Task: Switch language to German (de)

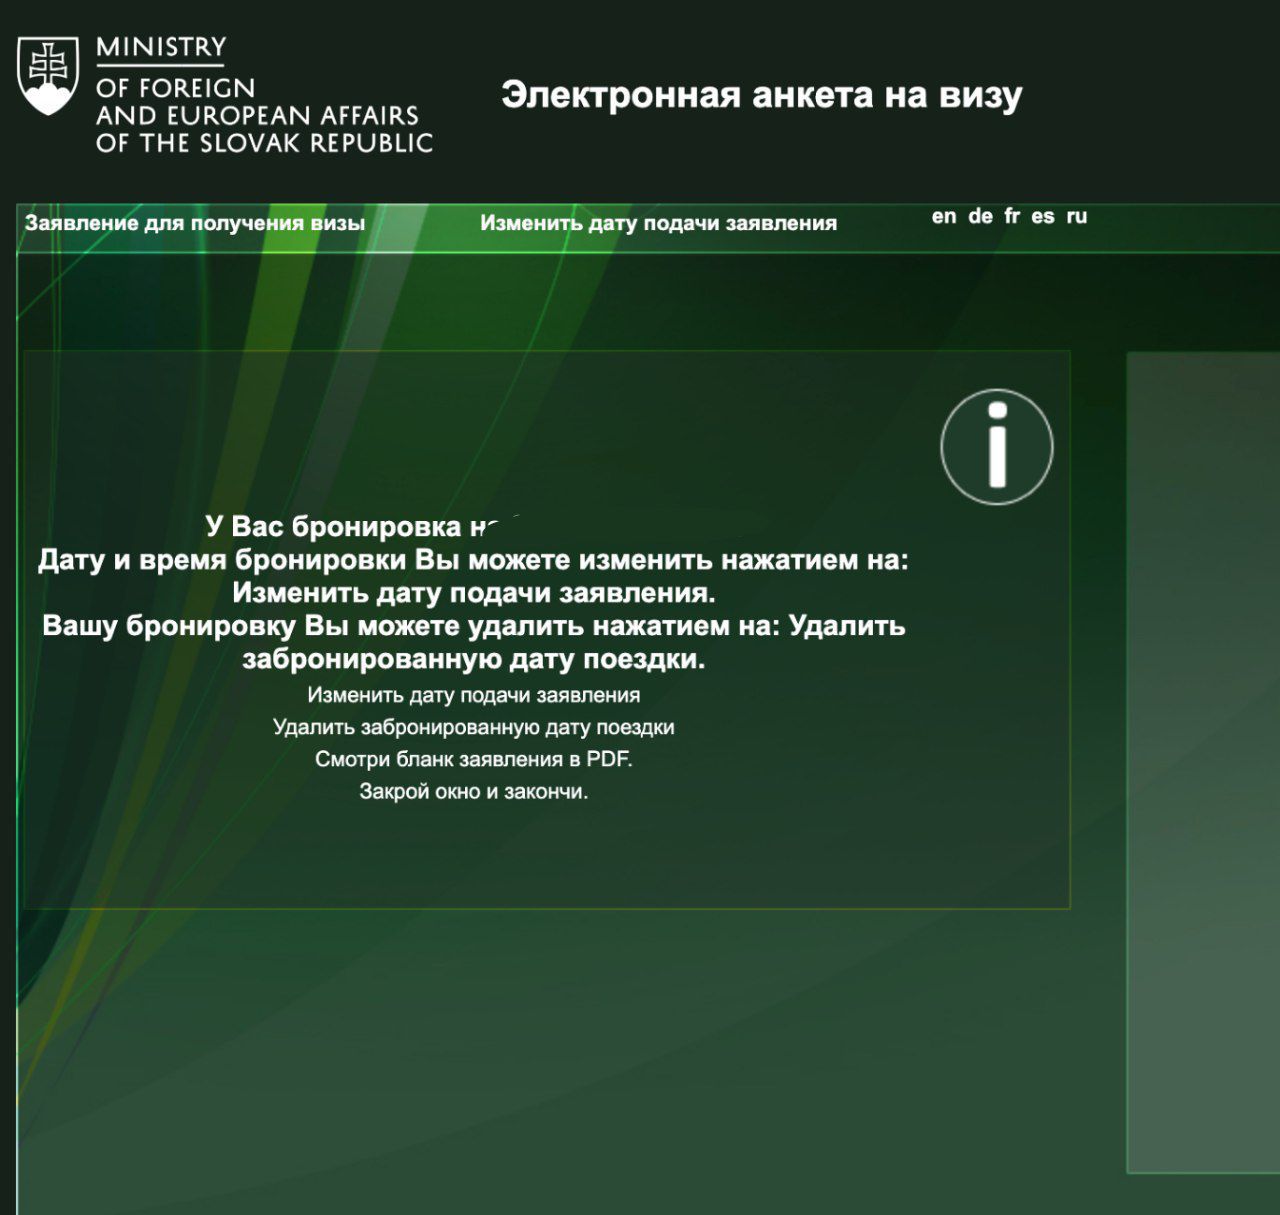Action: (980, 216)
